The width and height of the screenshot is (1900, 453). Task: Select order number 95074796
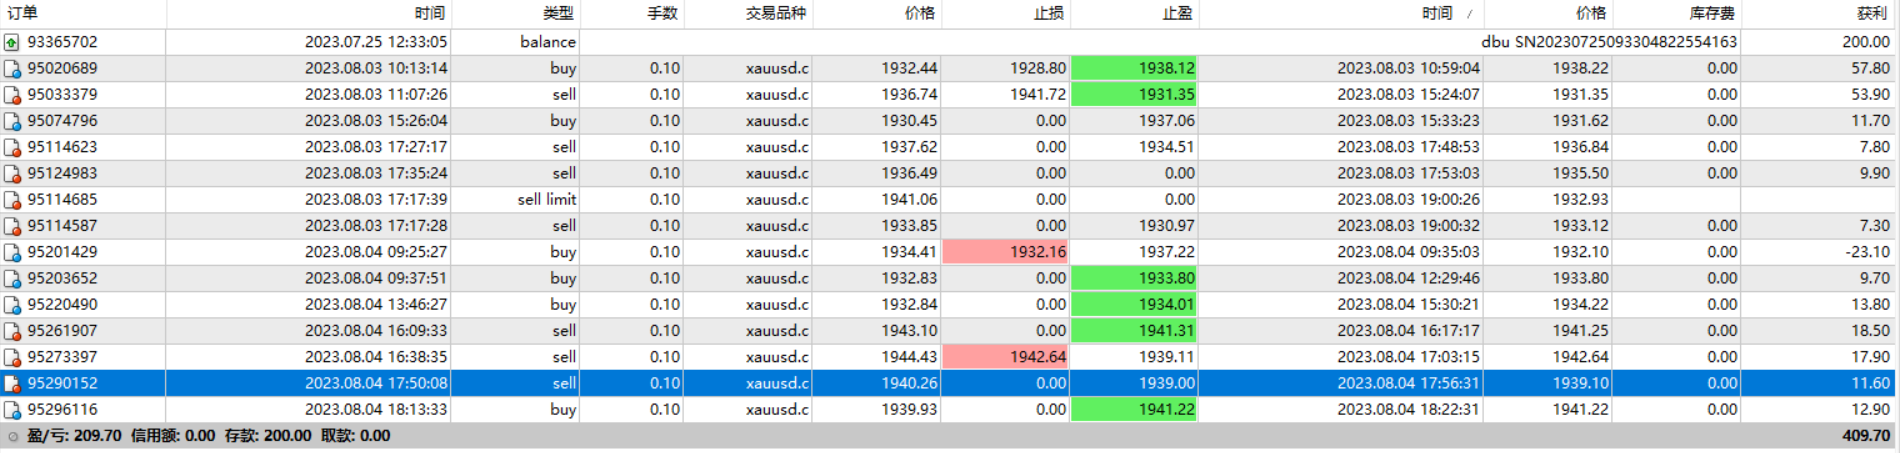pos(62,121)
